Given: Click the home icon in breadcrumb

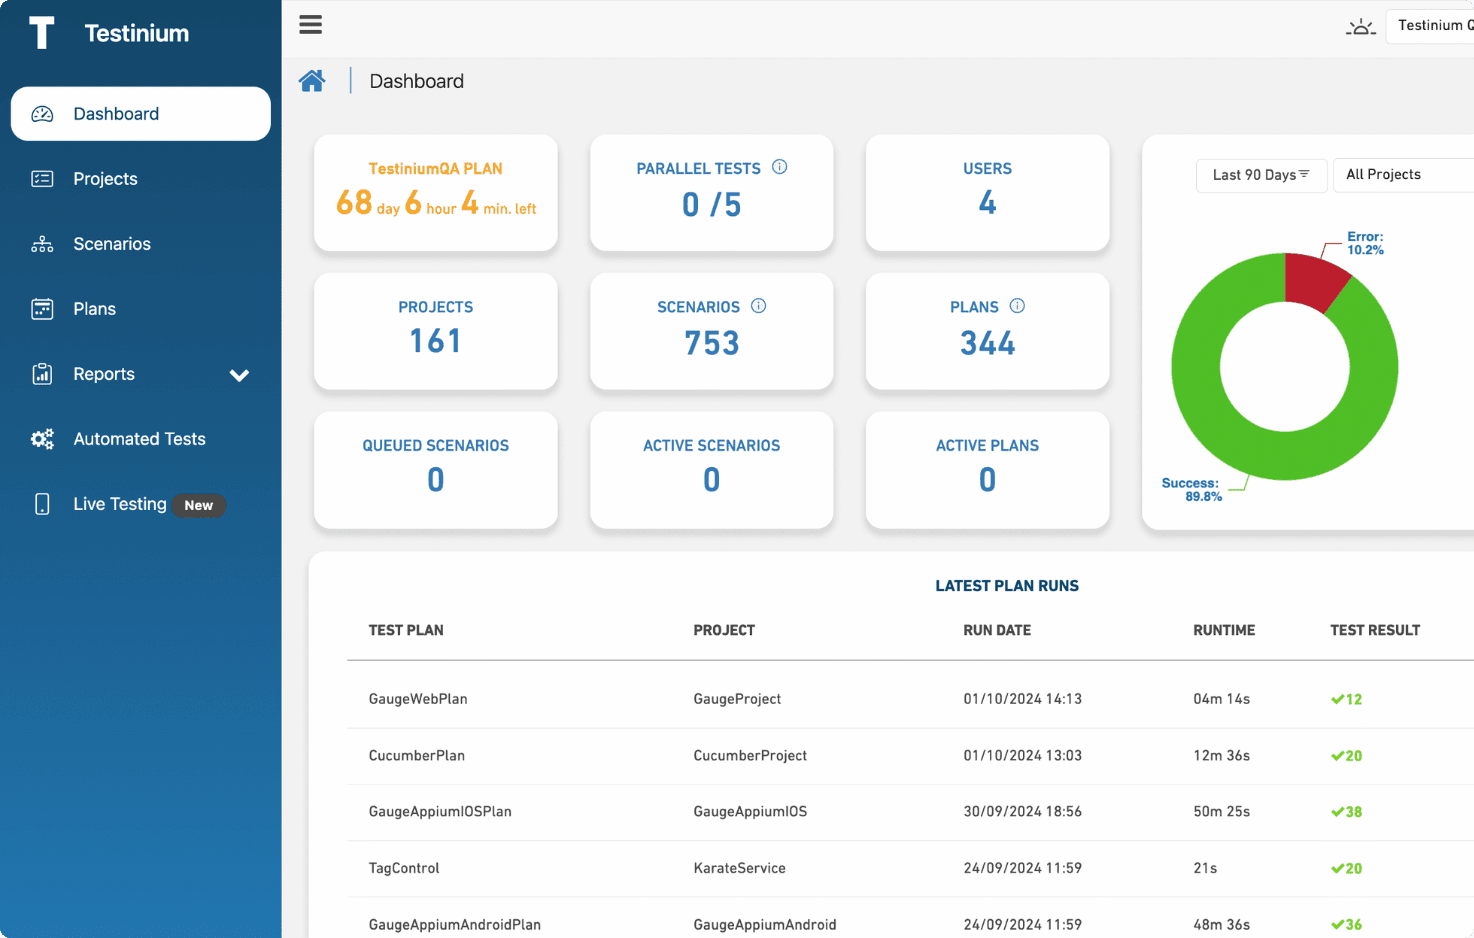Looking at the screenshot, I should tap(312, 81).
